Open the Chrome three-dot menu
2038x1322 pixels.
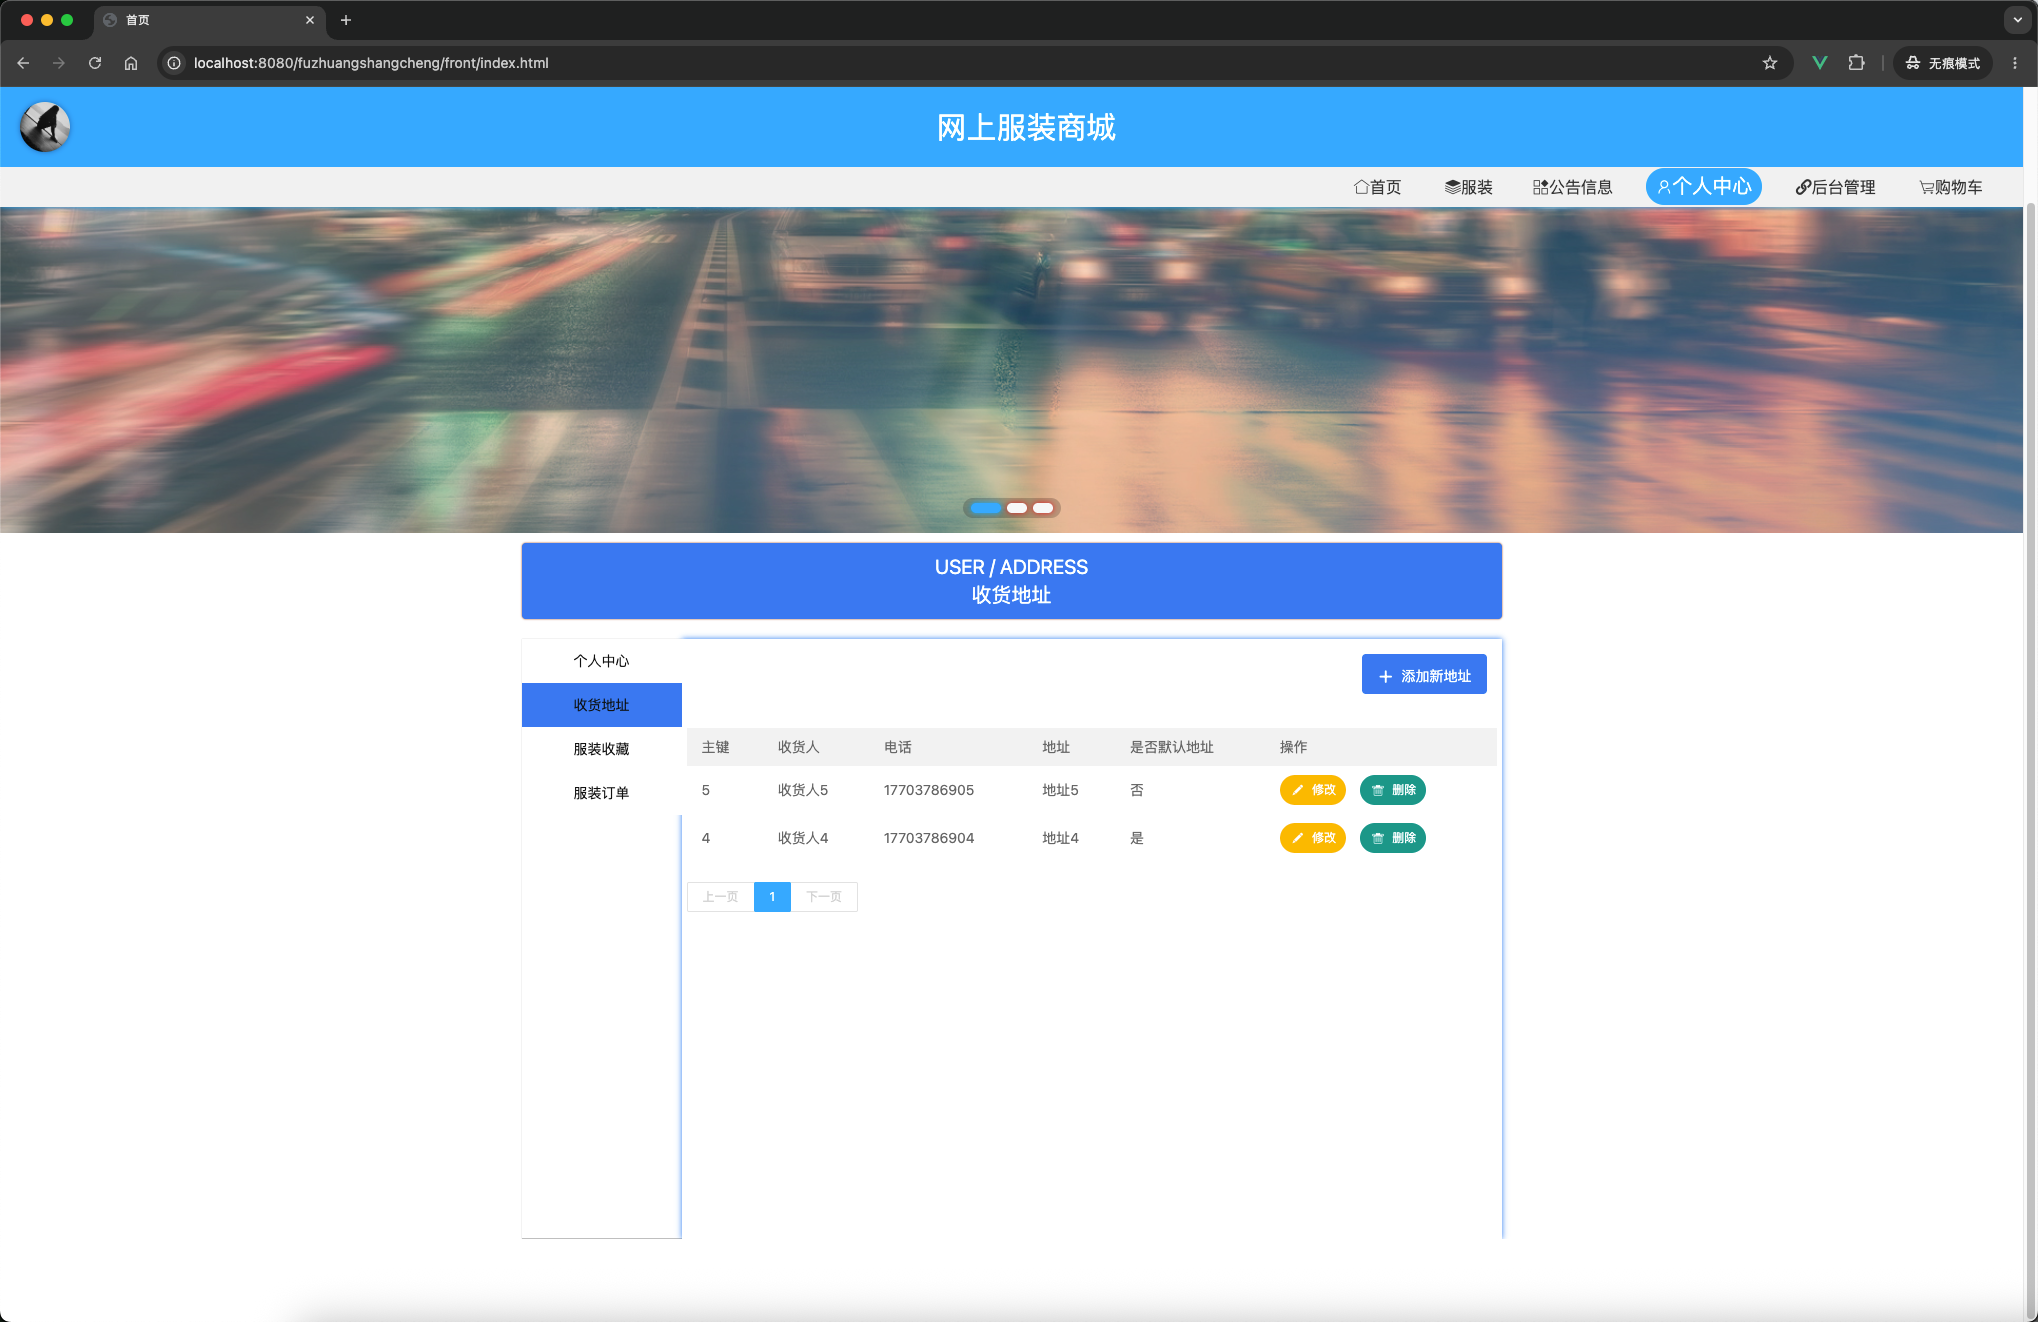[x=2015, y=63]
